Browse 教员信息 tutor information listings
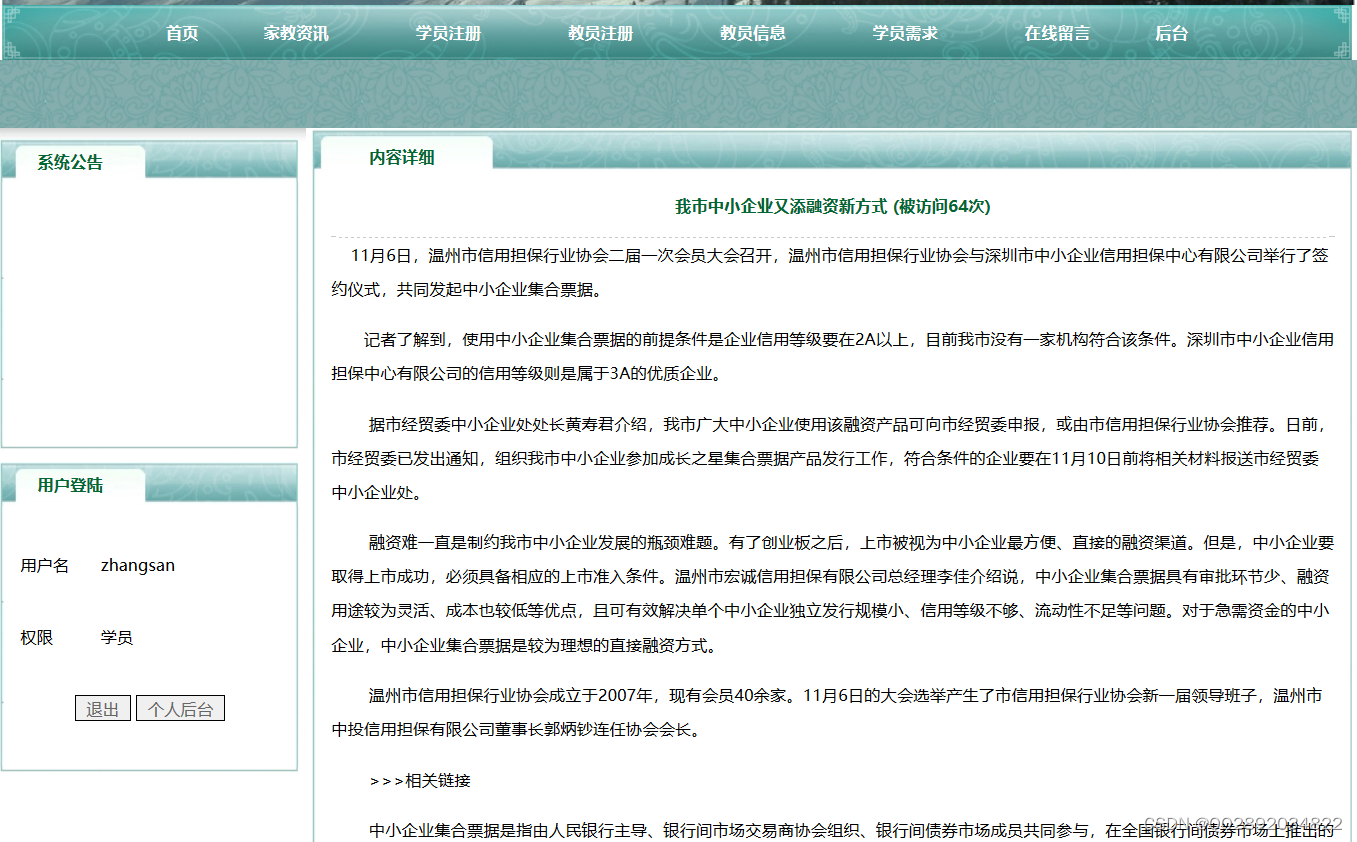This screenshot has width=1357, height=842. 752,32
